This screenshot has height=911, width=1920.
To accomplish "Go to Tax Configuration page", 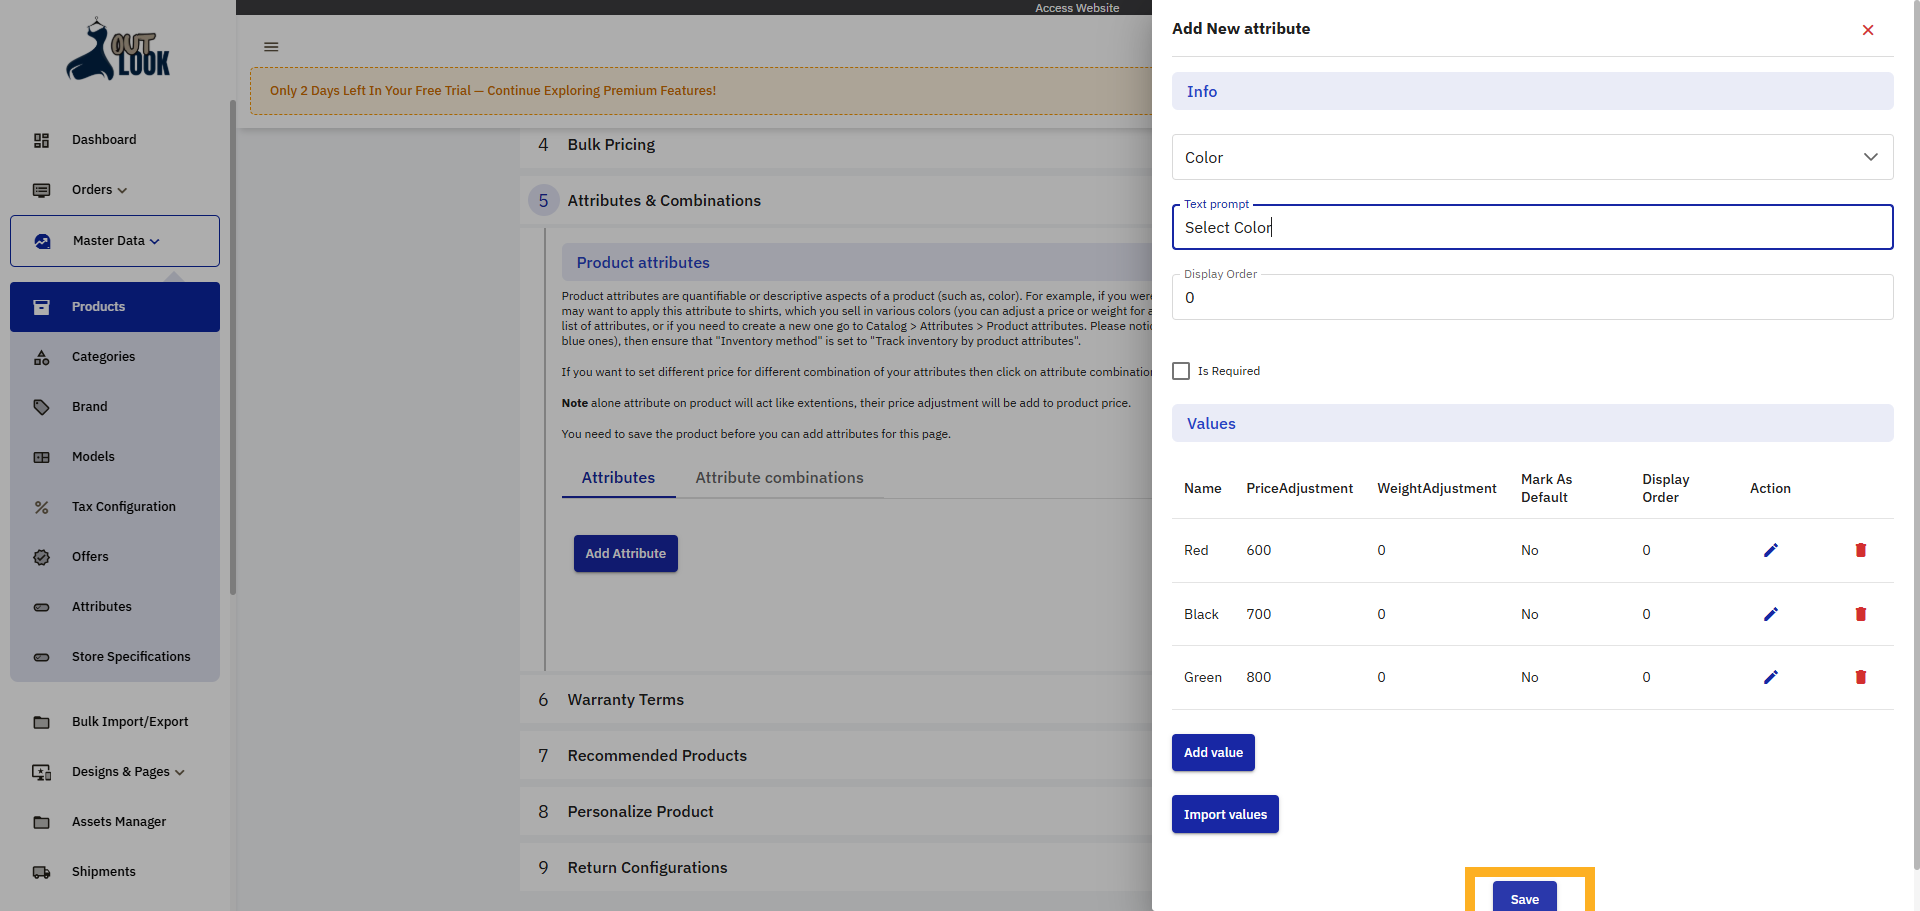I will coord(123,507).
